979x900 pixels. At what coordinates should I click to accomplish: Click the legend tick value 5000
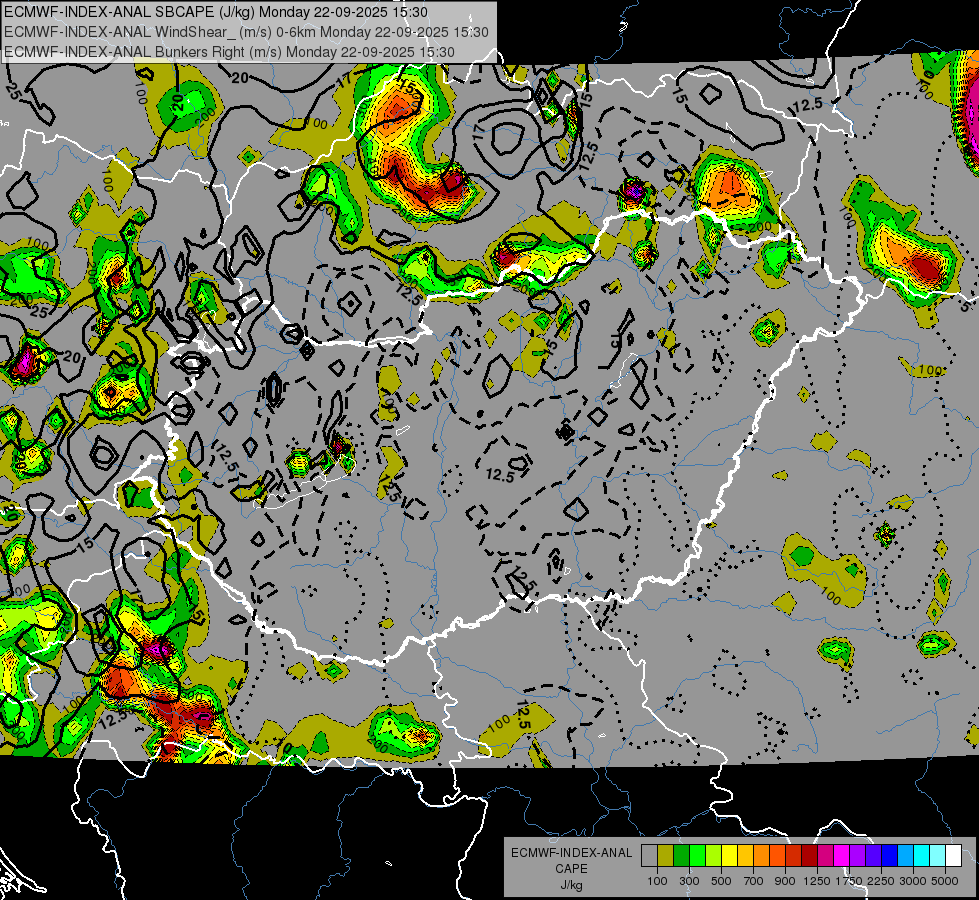(945, 881)
